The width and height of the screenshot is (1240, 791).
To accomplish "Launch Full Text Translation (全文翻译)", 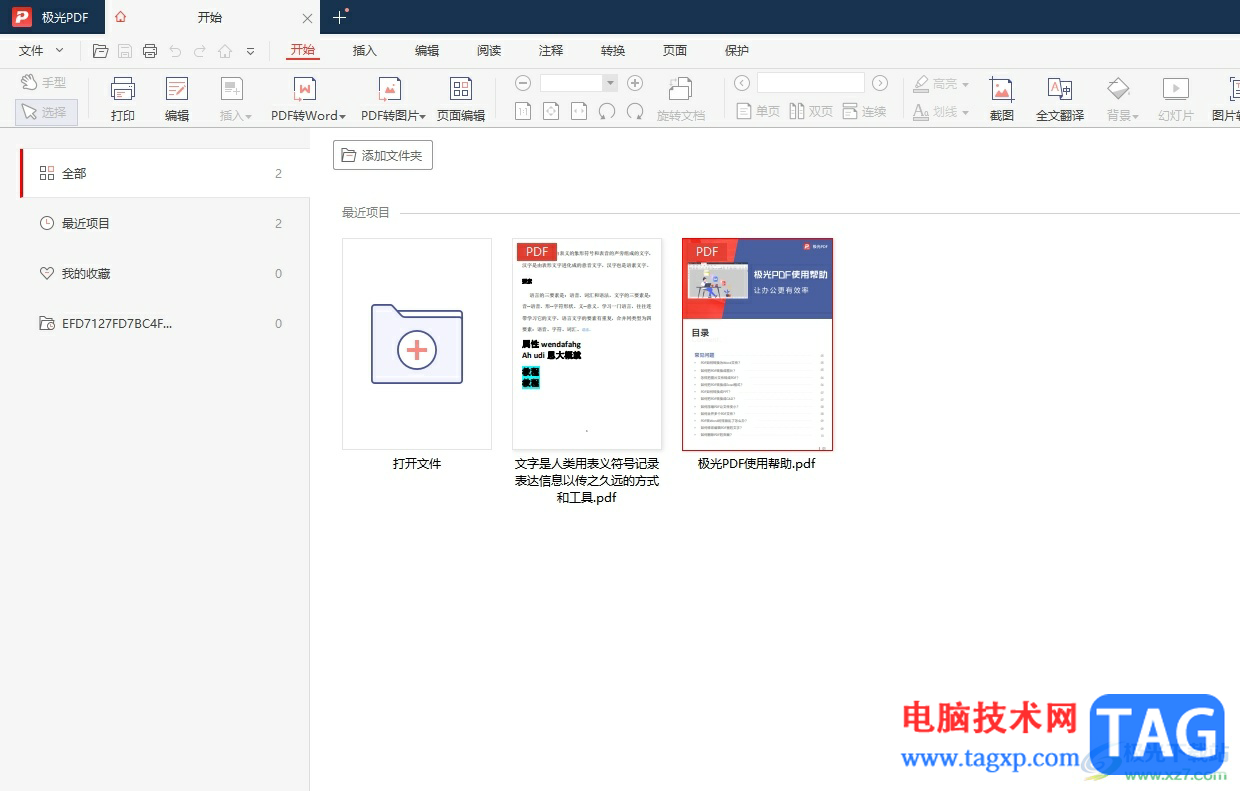I will pyautogui.click(x=1060, y=99).
